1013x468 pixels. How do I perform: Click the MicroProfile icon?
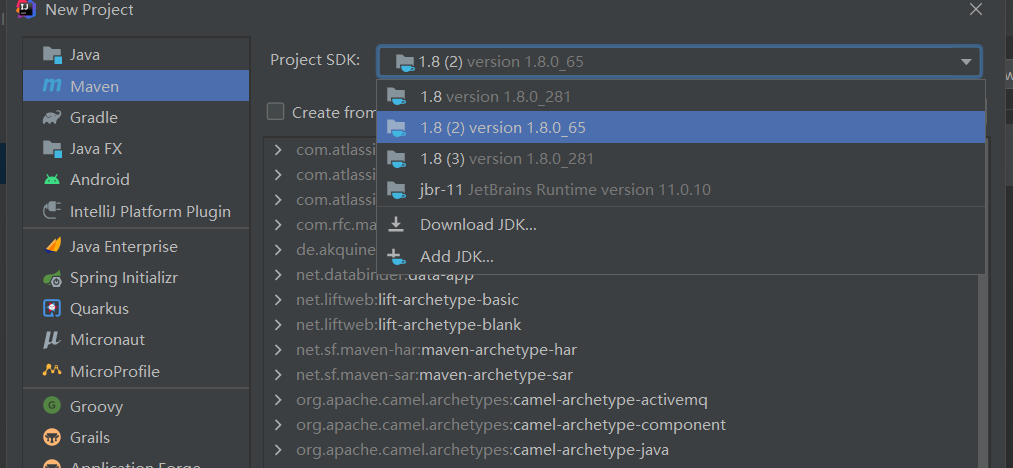[52, 371]
